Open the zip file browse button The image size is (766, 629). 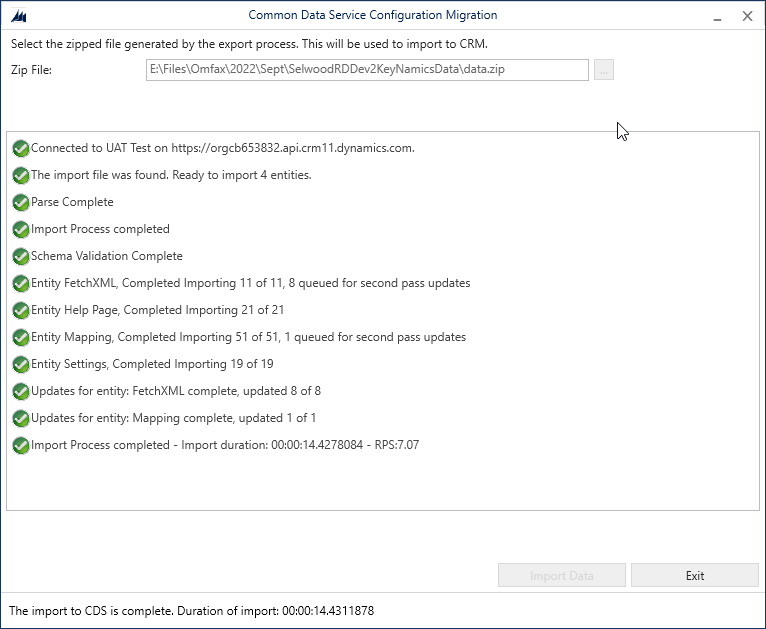tap(604, 70)
